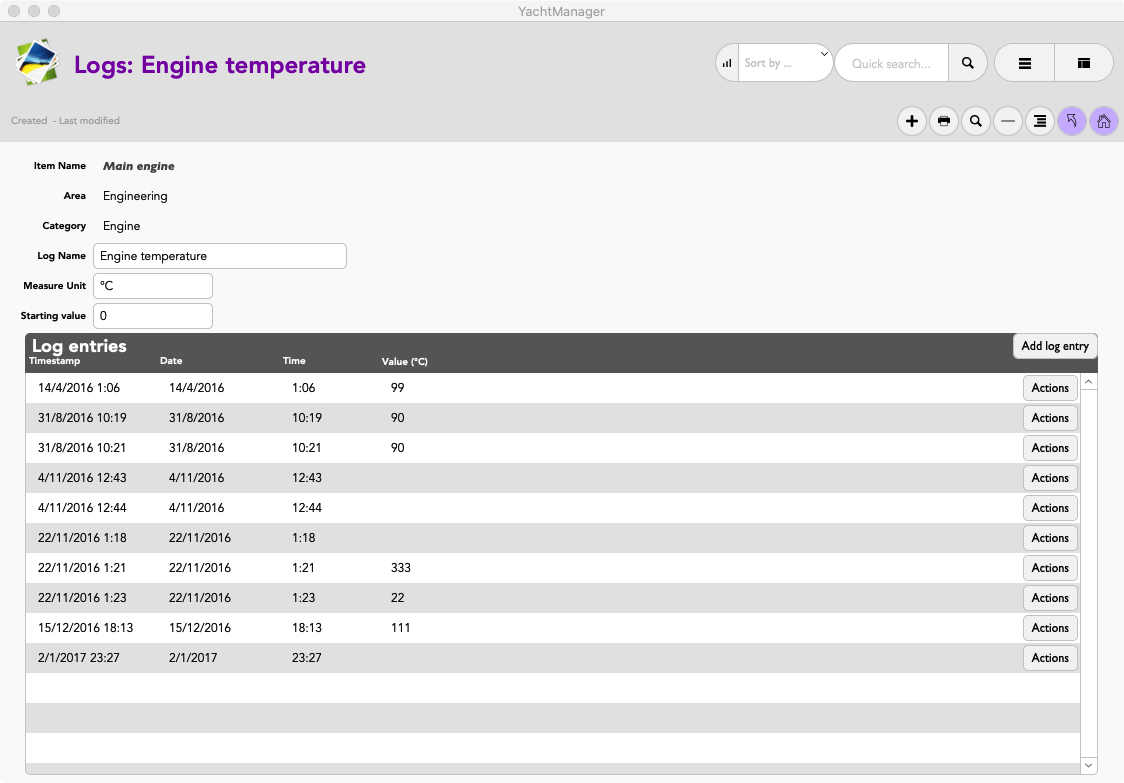
Task: Click the right-aligned lines icon
Action: pos(1040,121)
